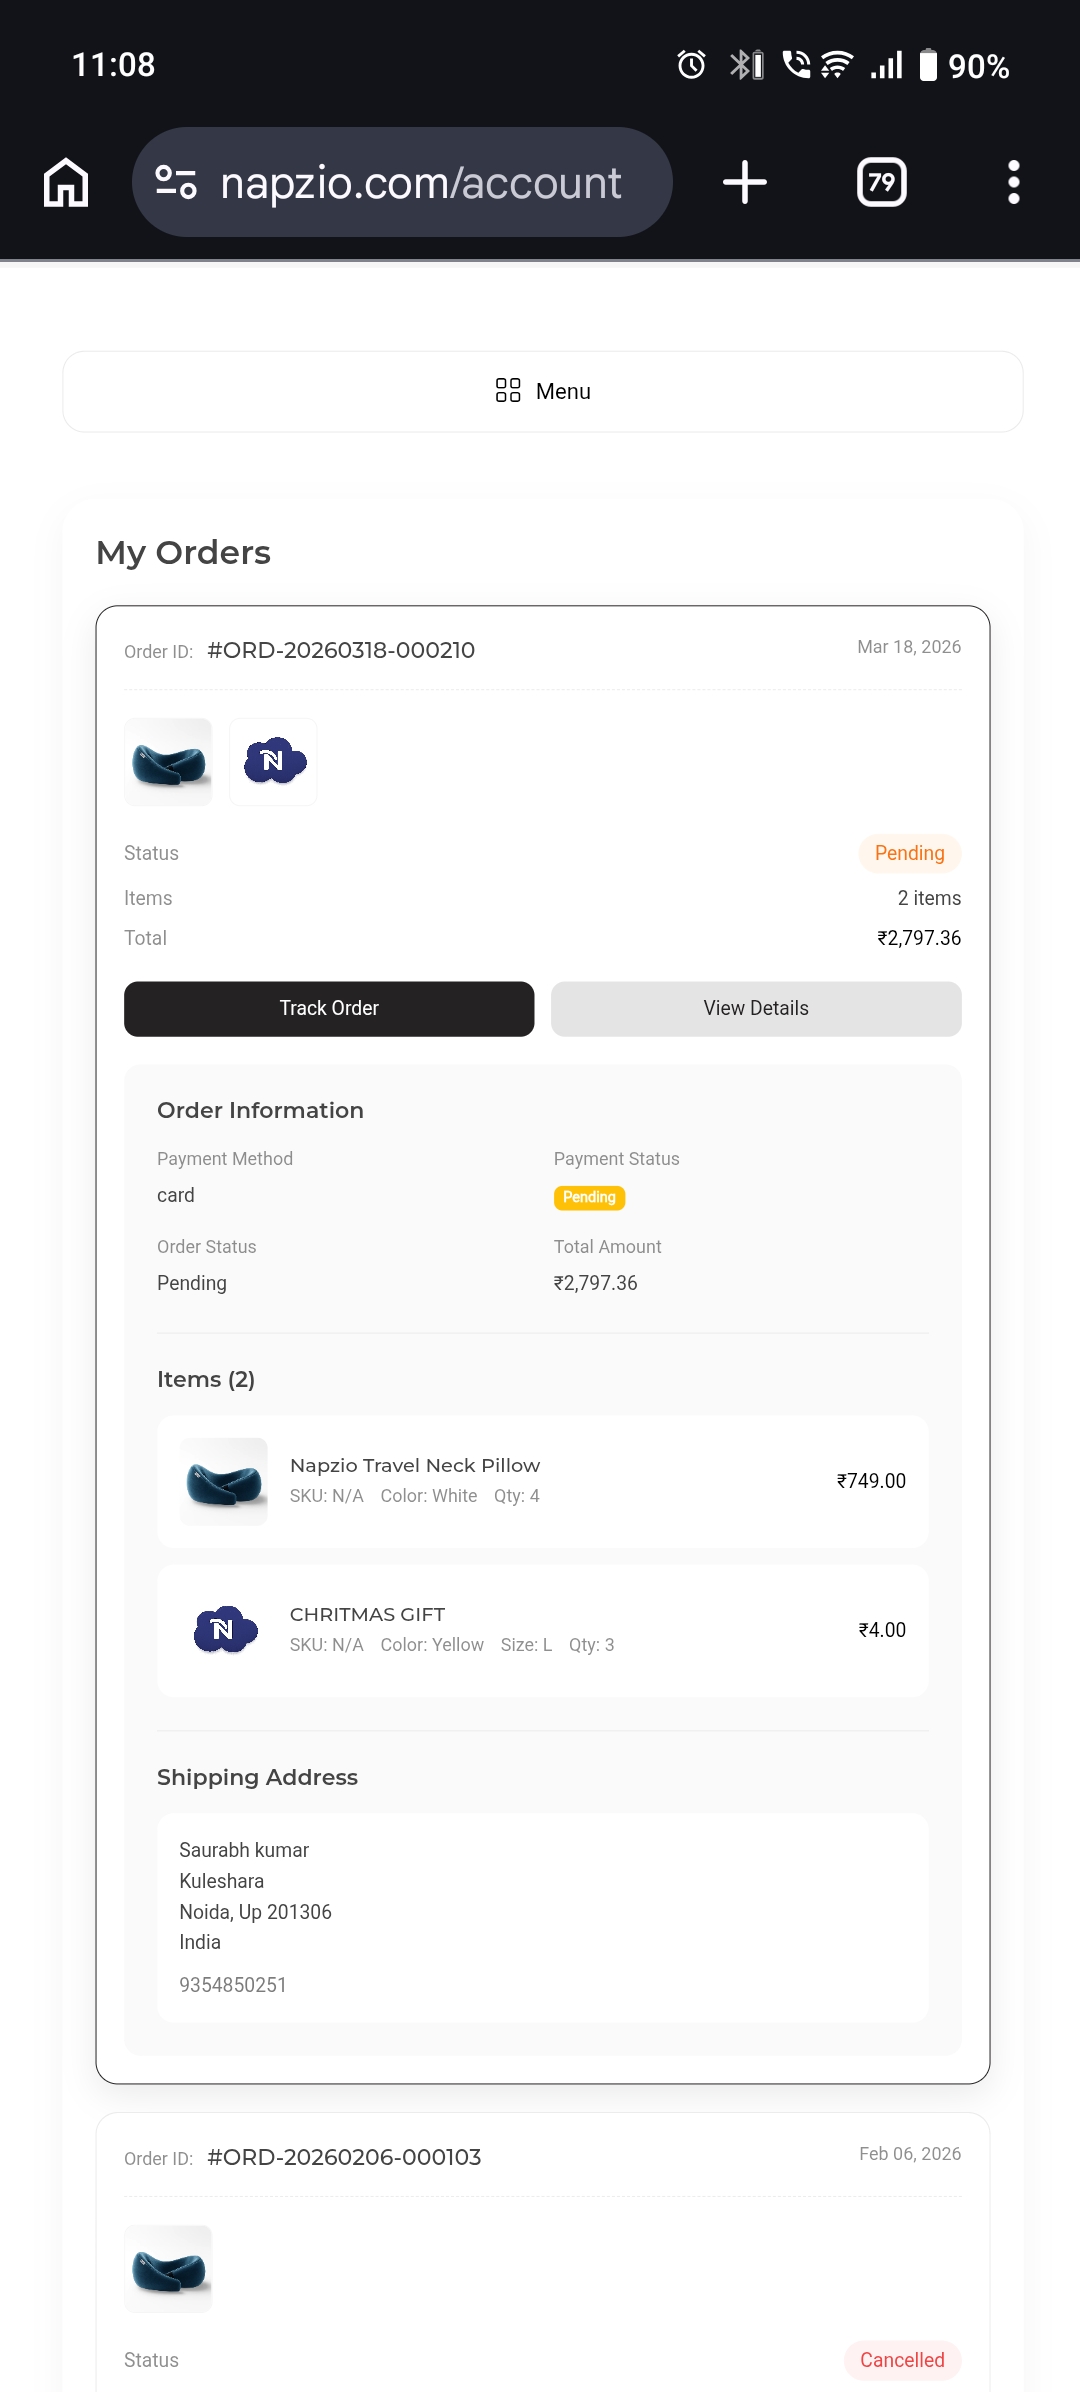
Task: Open site info icon in address bar
Action: click(176, 182)
